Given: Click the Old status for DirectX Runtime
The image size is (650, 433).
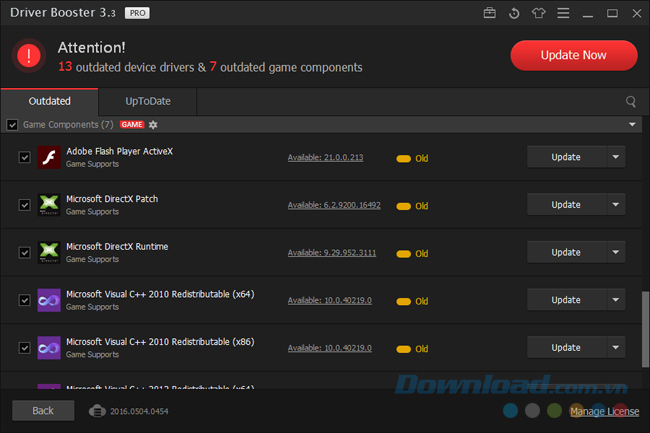Looking at the screenshot, I should click(x=412, y=254).
